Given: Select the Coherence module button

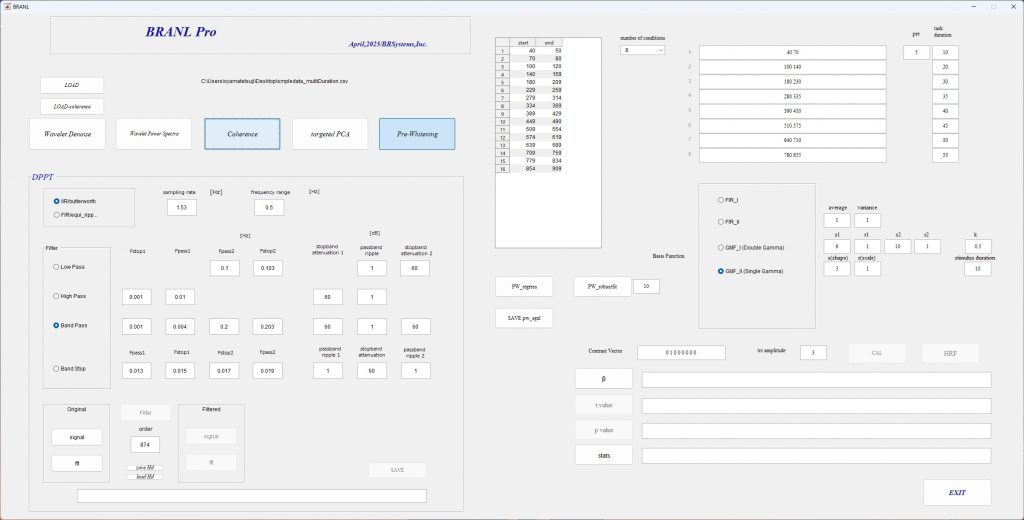Looking at the screenshot, I should [x=242, y=134].
